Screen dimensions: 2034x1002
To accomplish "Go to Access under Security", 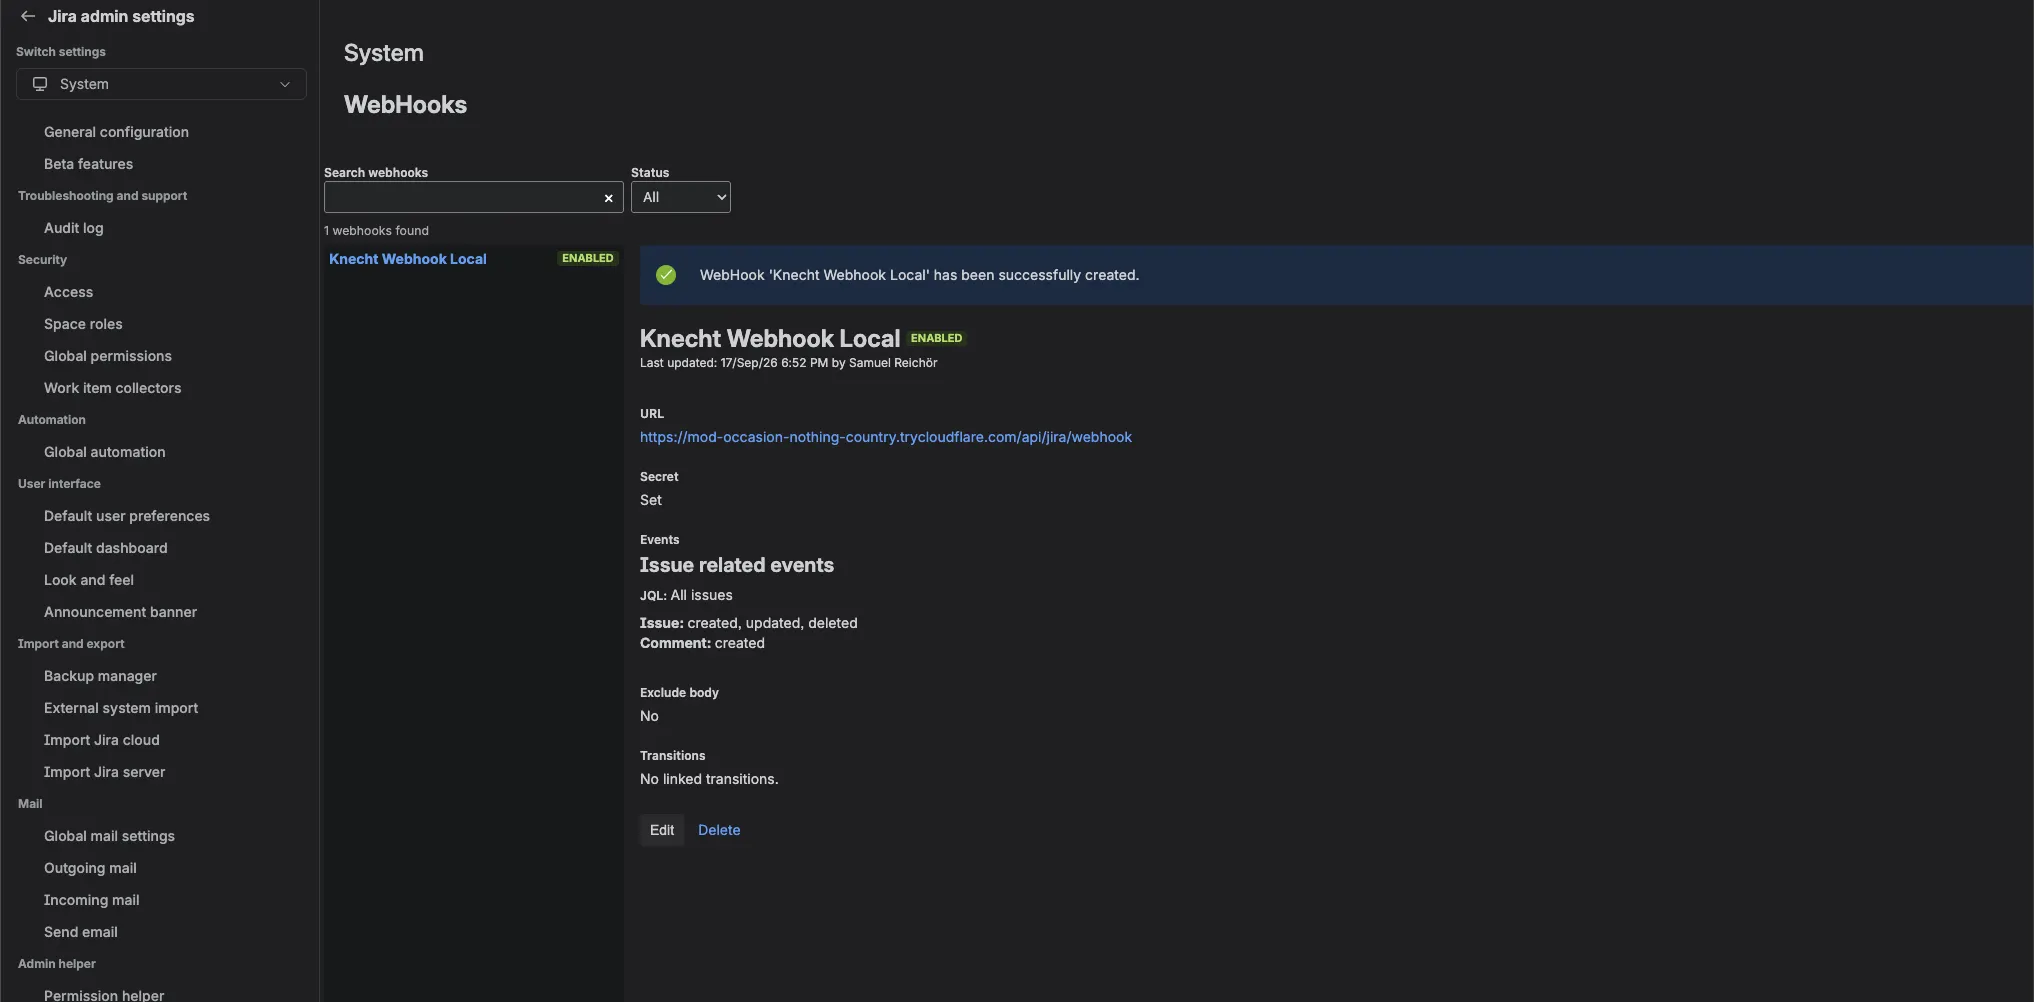I will [x=68, y=292].
